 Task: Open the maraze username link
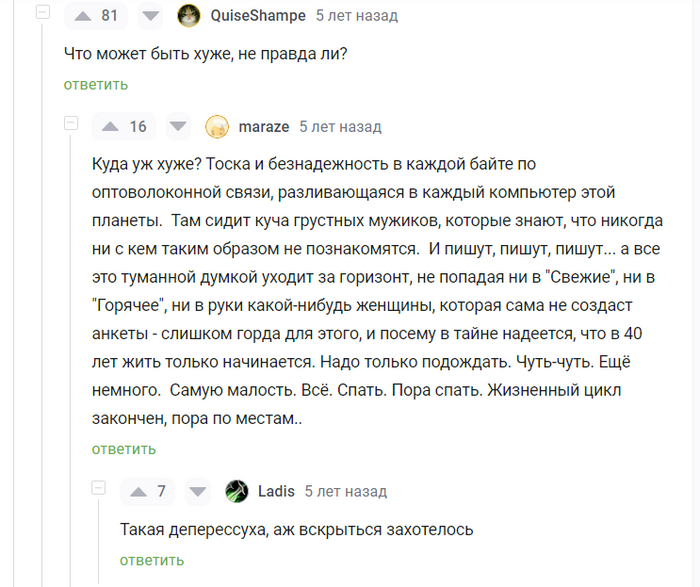click(264, 127)
